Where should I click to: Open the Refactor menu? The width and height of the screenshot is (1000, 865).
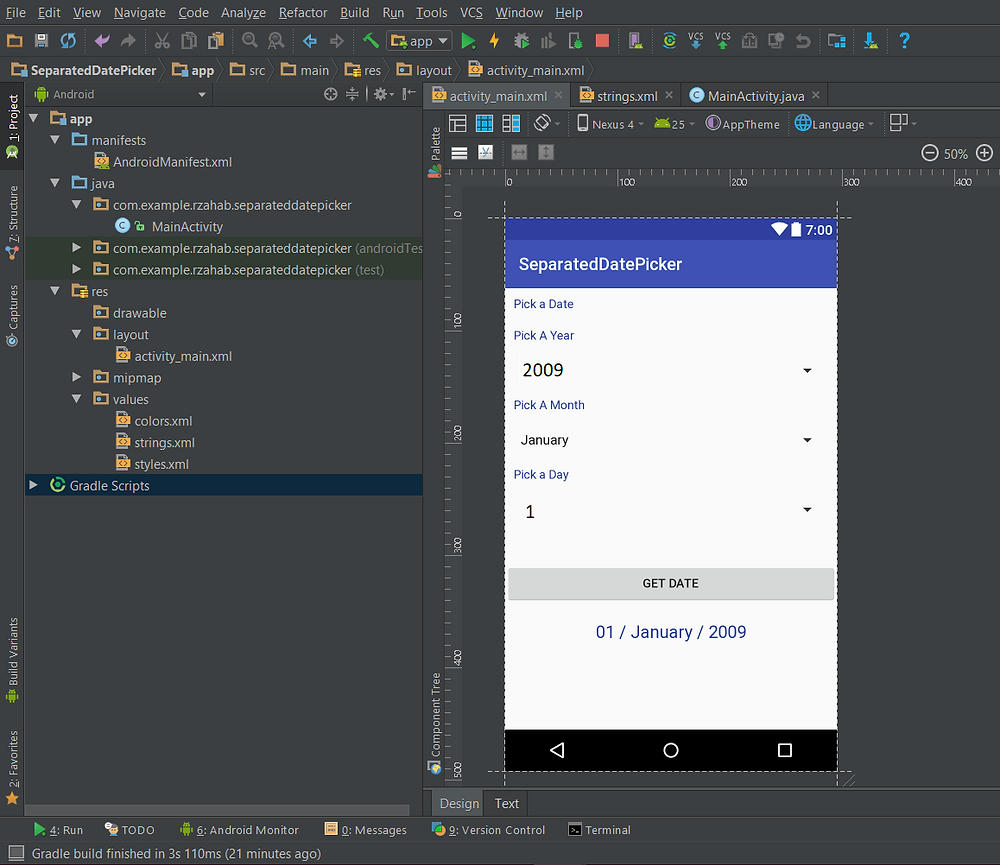pyautogui.click(x=303, y=13)
